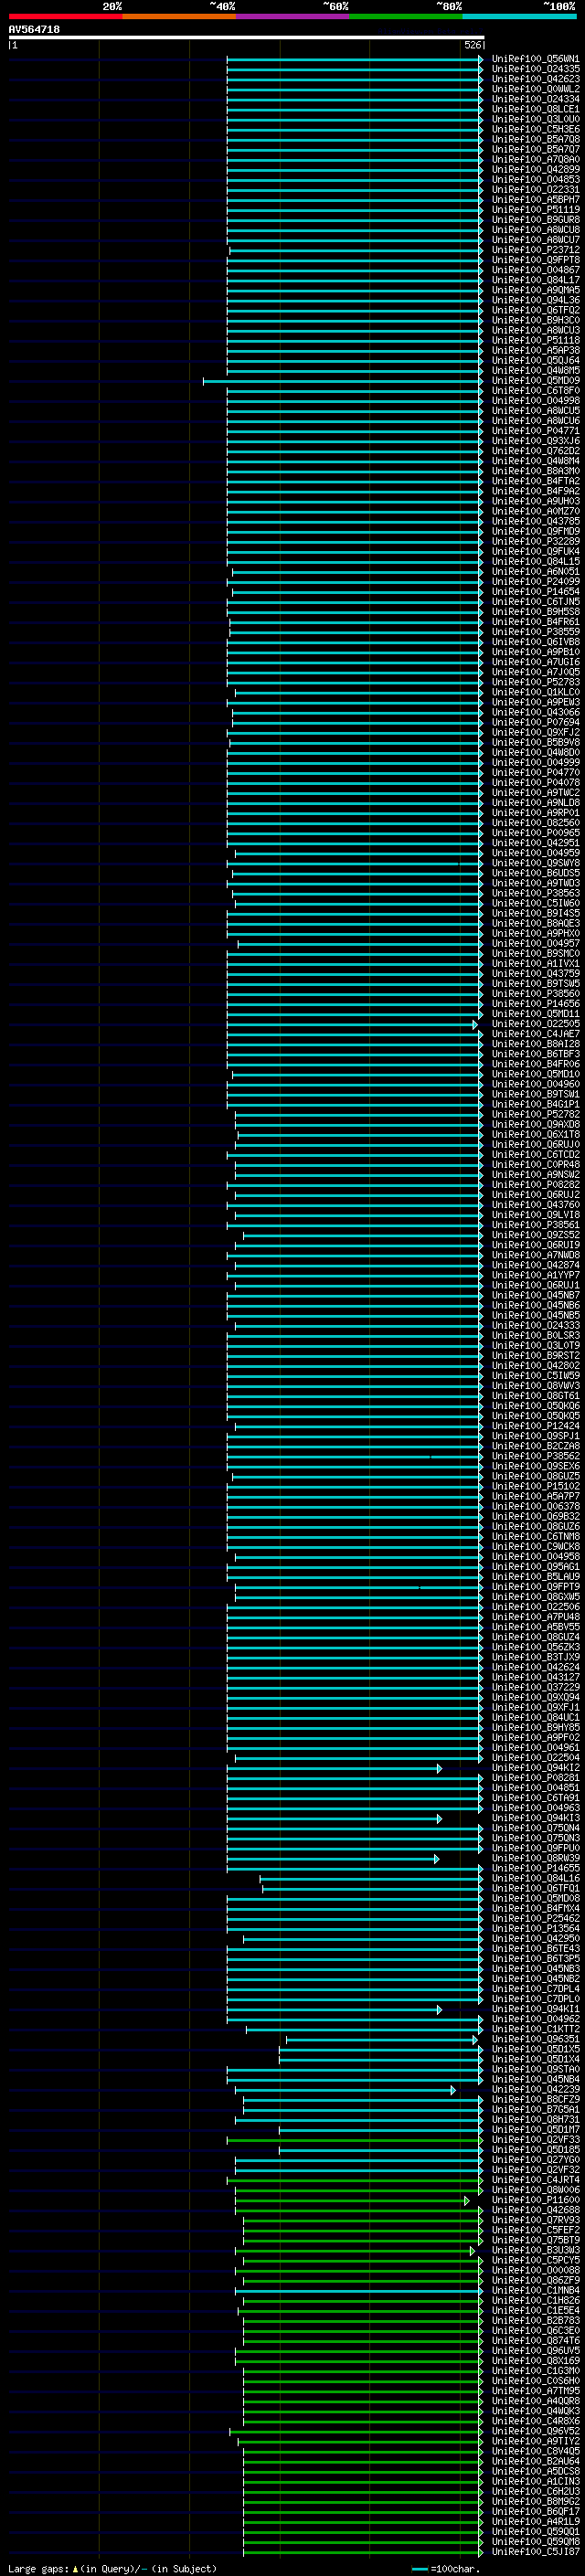The width and height of the screenshot is (585, 2576).
Task: Select label UniRef100_Q94KI3
Action: coord(535,1819)
